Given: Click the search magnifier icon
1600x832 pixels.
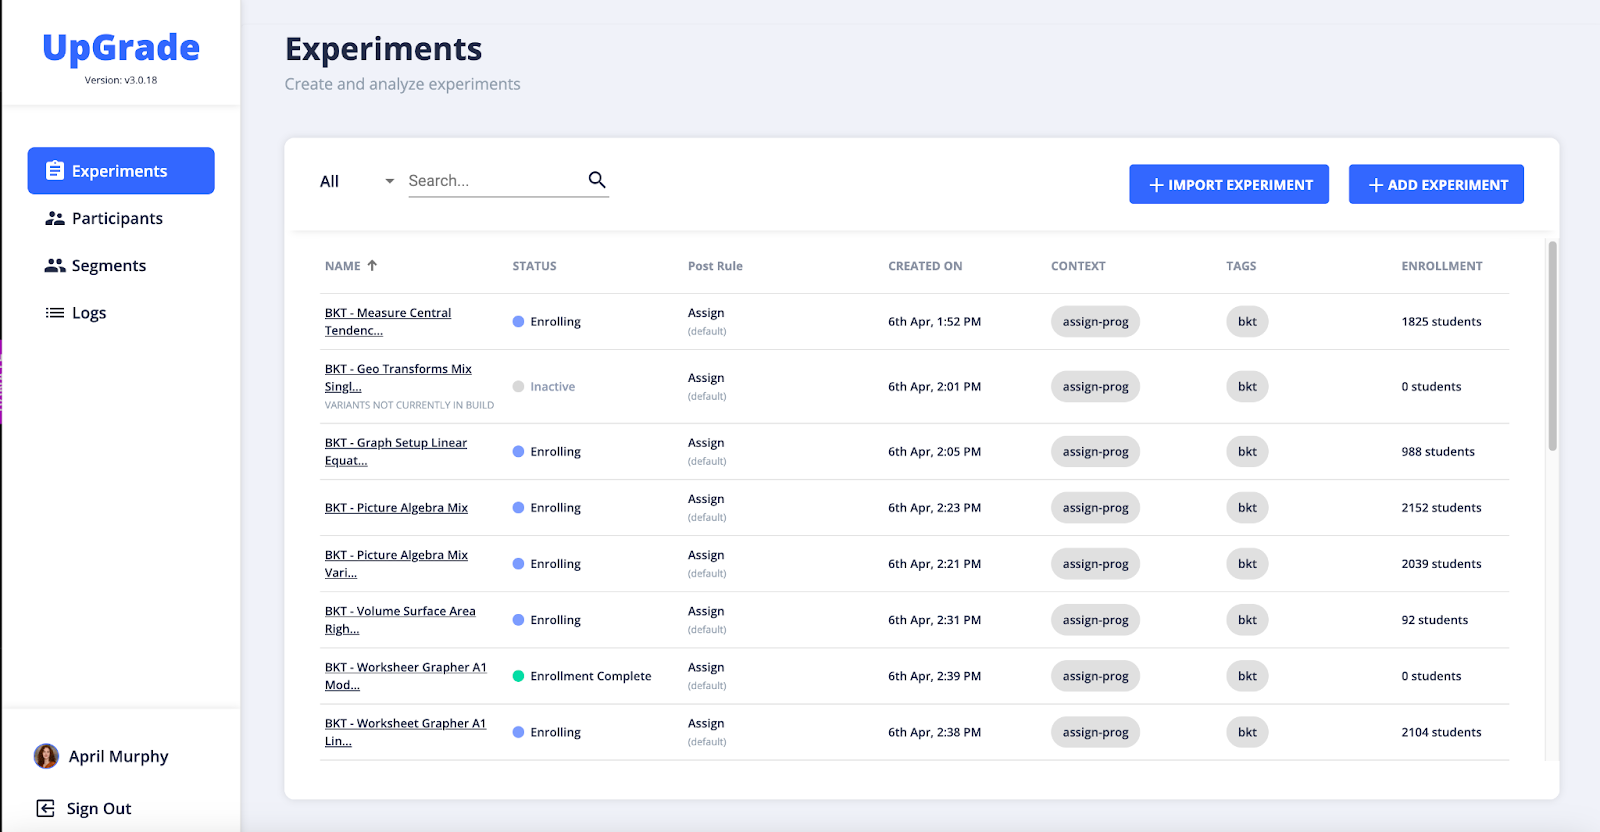Looking at the screenshot, I should click(597, 180).
